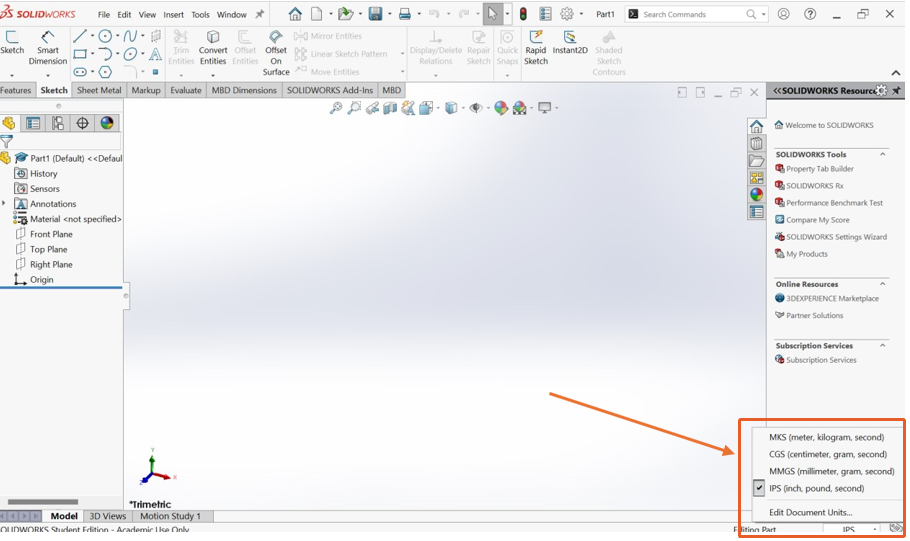Open FeatureManager Design Tree tab

tap(9, 123)
